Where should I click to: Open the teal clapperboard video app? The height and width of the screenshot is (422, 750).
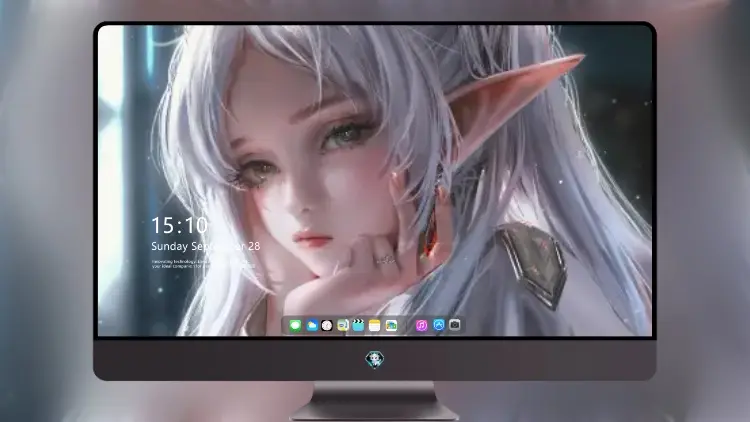pyautogui.click(x=358, y=326)
